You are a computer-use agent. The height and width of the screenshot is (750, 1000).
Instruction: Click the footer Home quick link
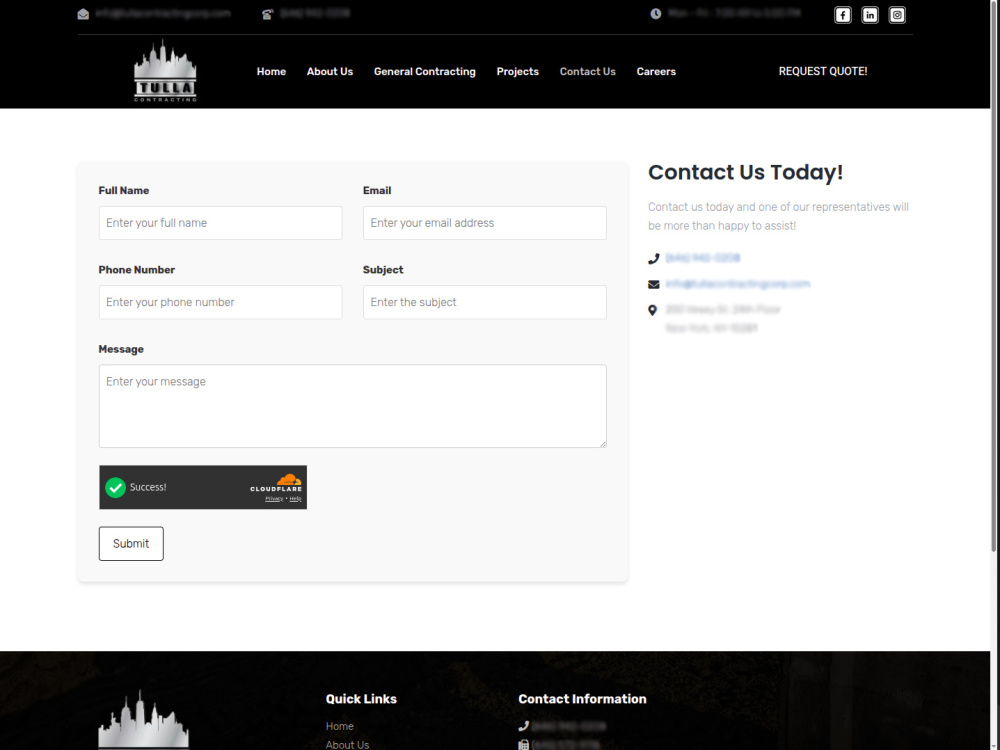click(340, 726)
